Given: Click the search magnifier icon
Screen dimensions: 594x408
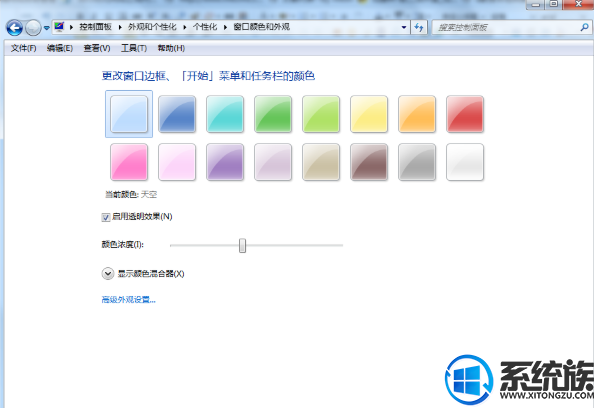Looking at the screenshot, I should point(585,27).
